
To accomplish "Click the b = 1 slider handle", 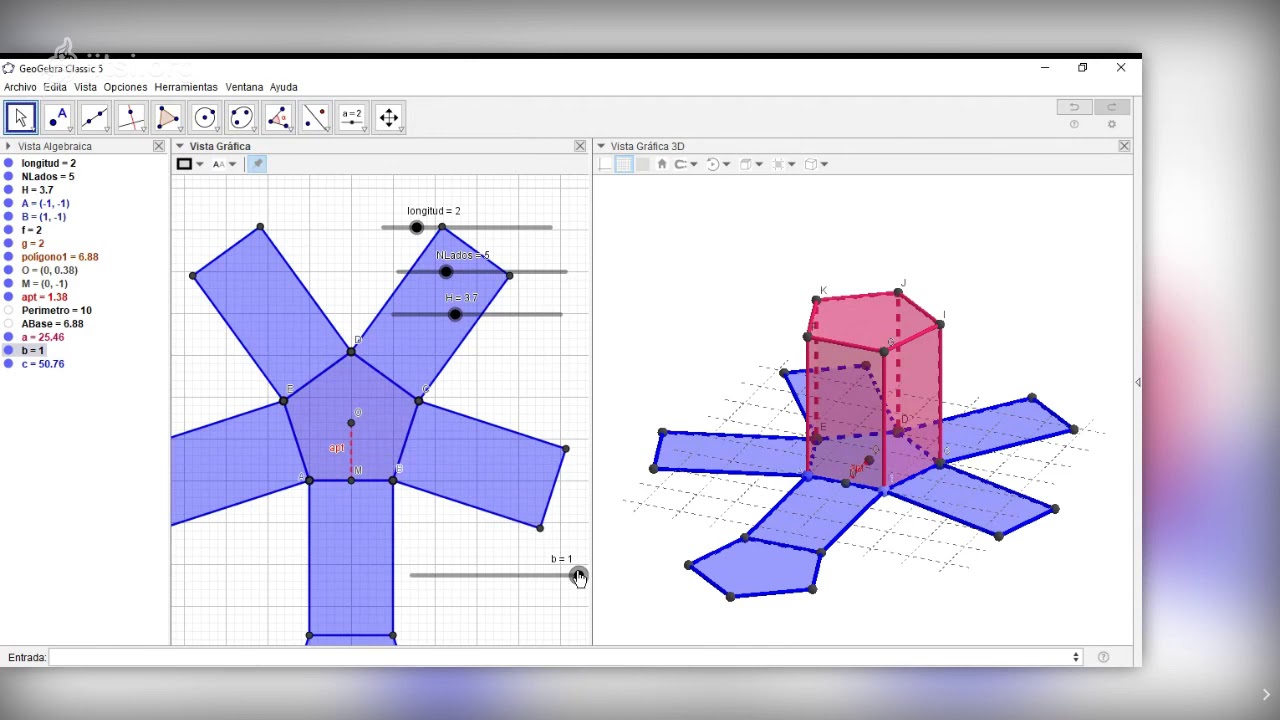I will click(x=577, y=575).
